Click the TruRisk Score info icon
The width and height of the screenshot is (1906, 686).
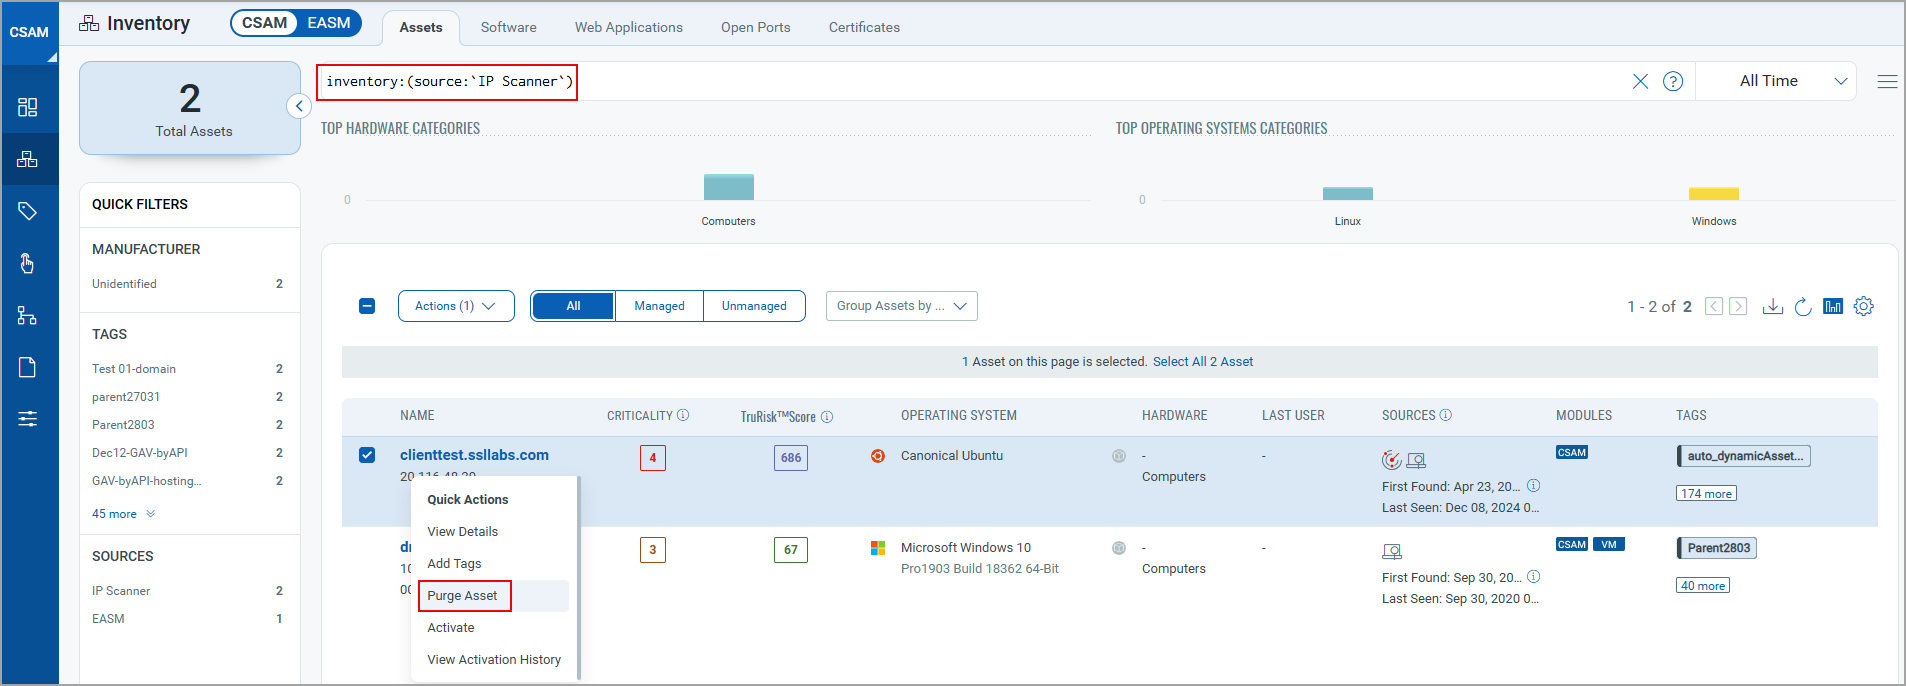click(x=827, y=417)
